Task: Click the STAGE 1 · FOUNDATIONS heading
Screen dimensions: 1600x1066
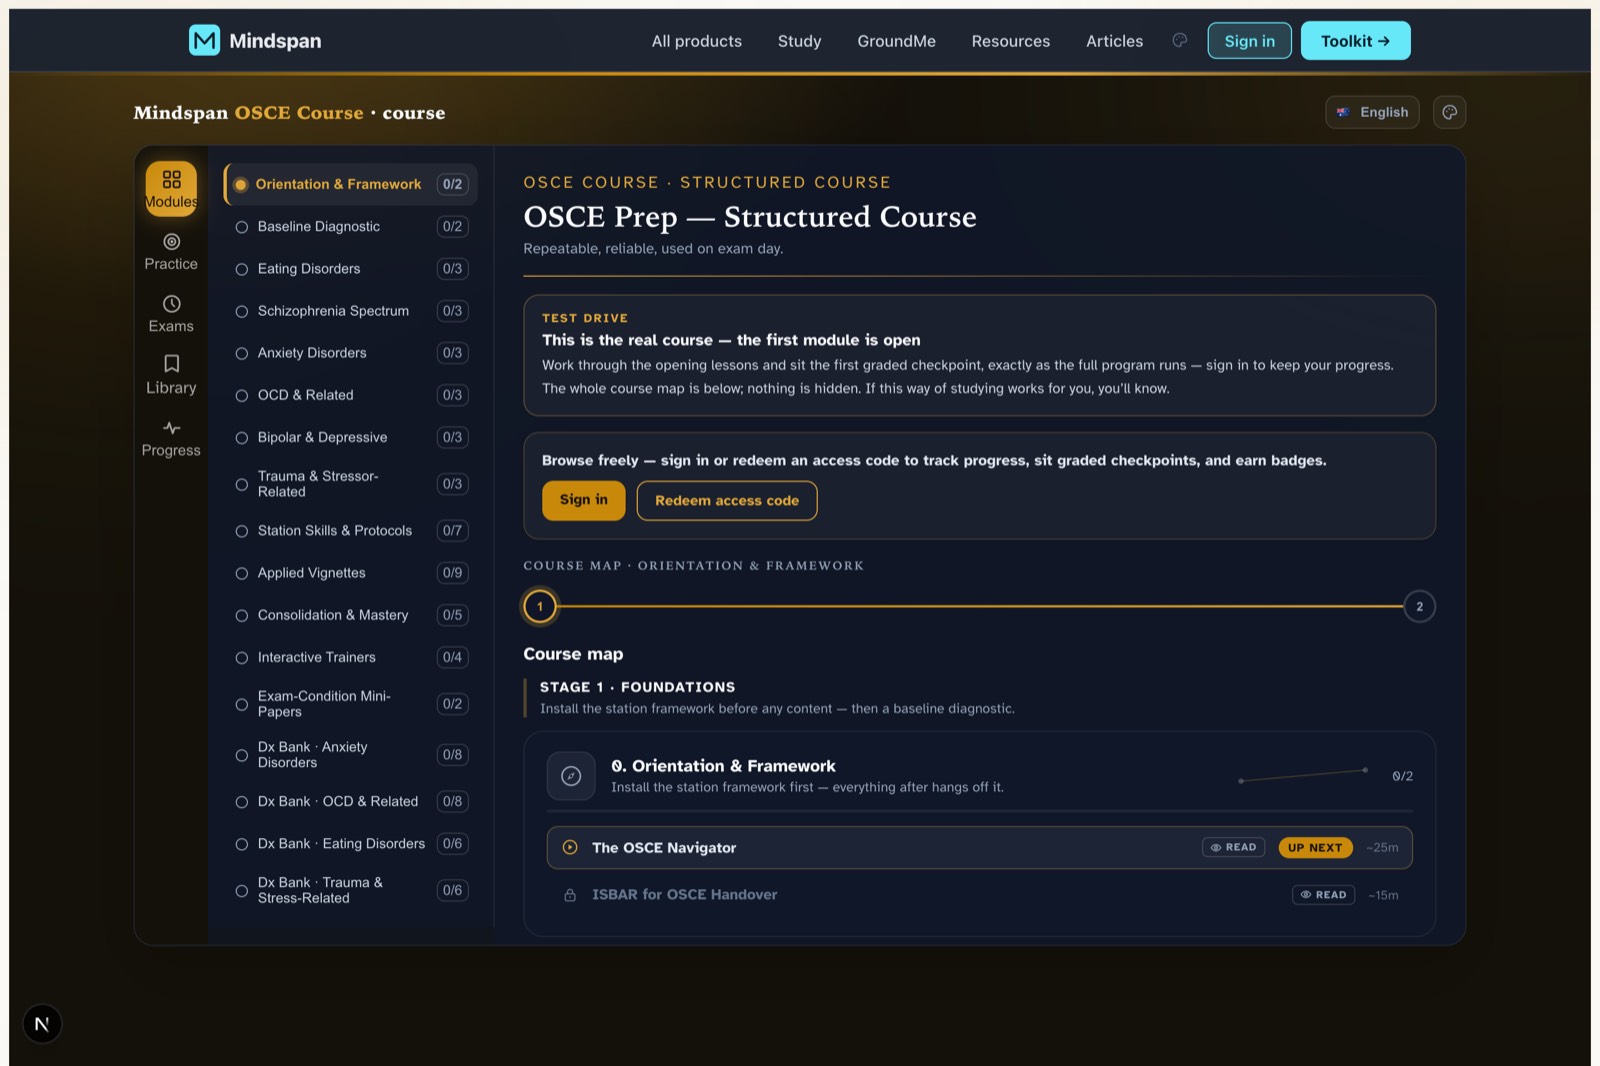Action: pyautogui.click(x=637, y=687)
